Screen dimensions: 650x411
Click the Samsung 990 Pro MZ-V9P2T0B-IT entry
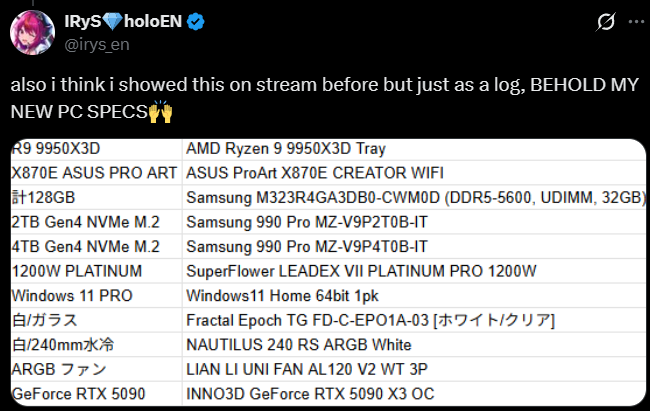[307, 222]
